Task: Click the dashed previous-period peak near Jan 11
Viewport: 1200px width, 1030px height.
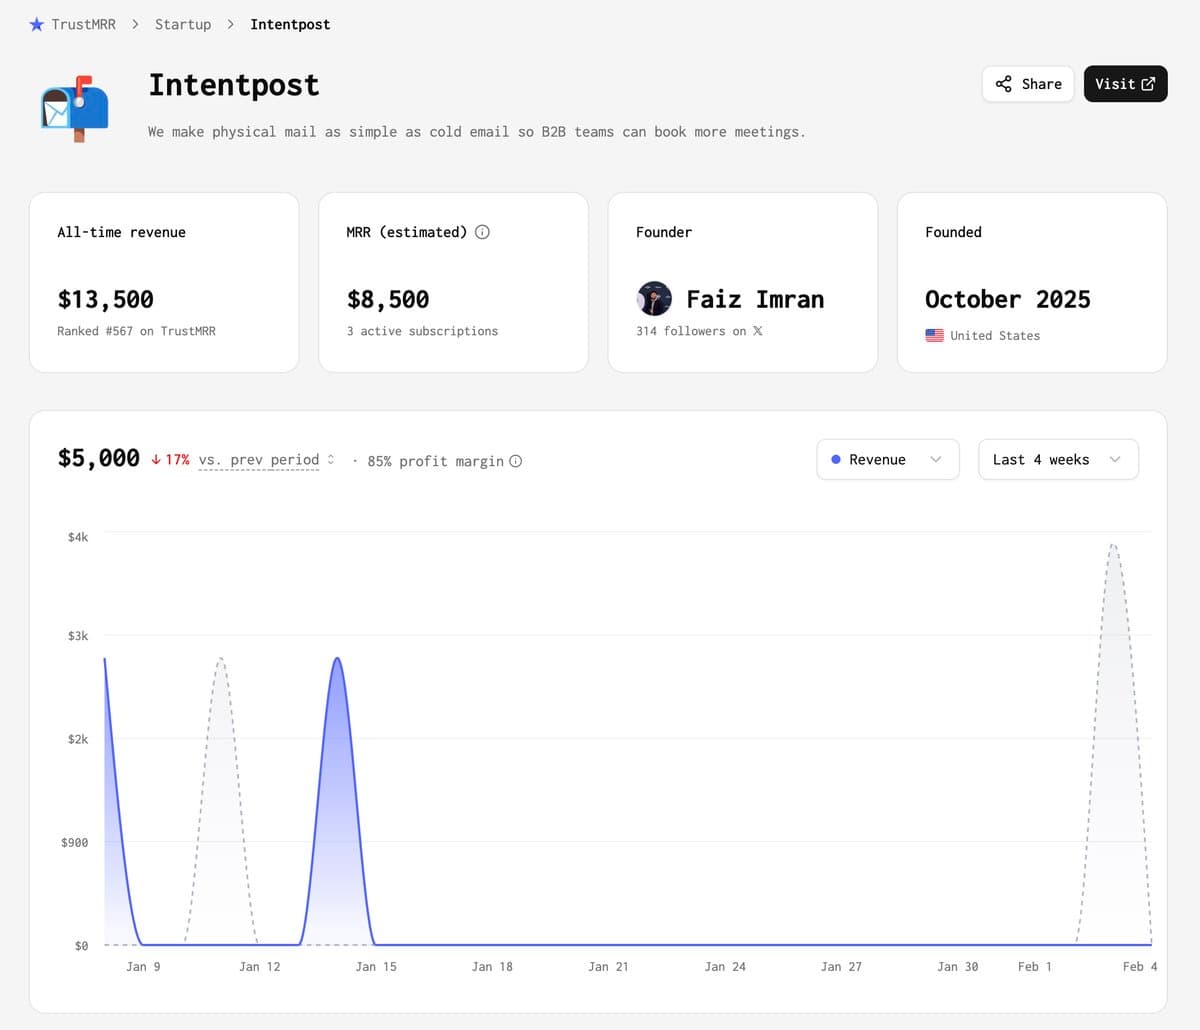Action: coord(221,660)
